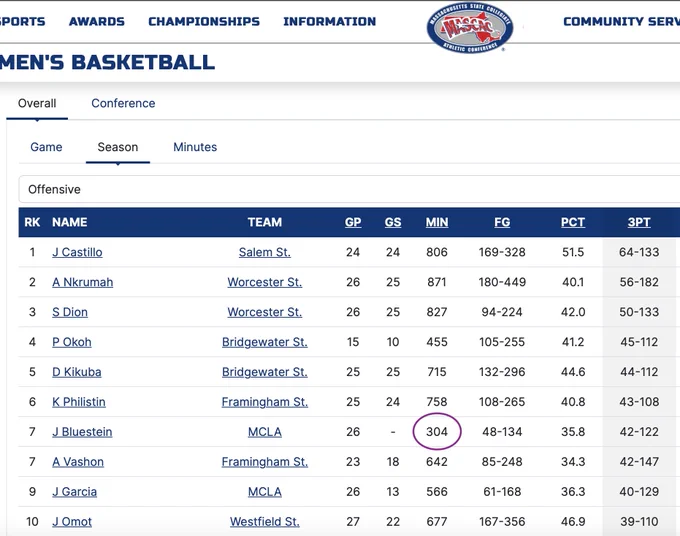The width and height of the screenshot is (680, 536).
Task: Open Worcester St. link in Nkrumah row
Action: click(265, 282)
